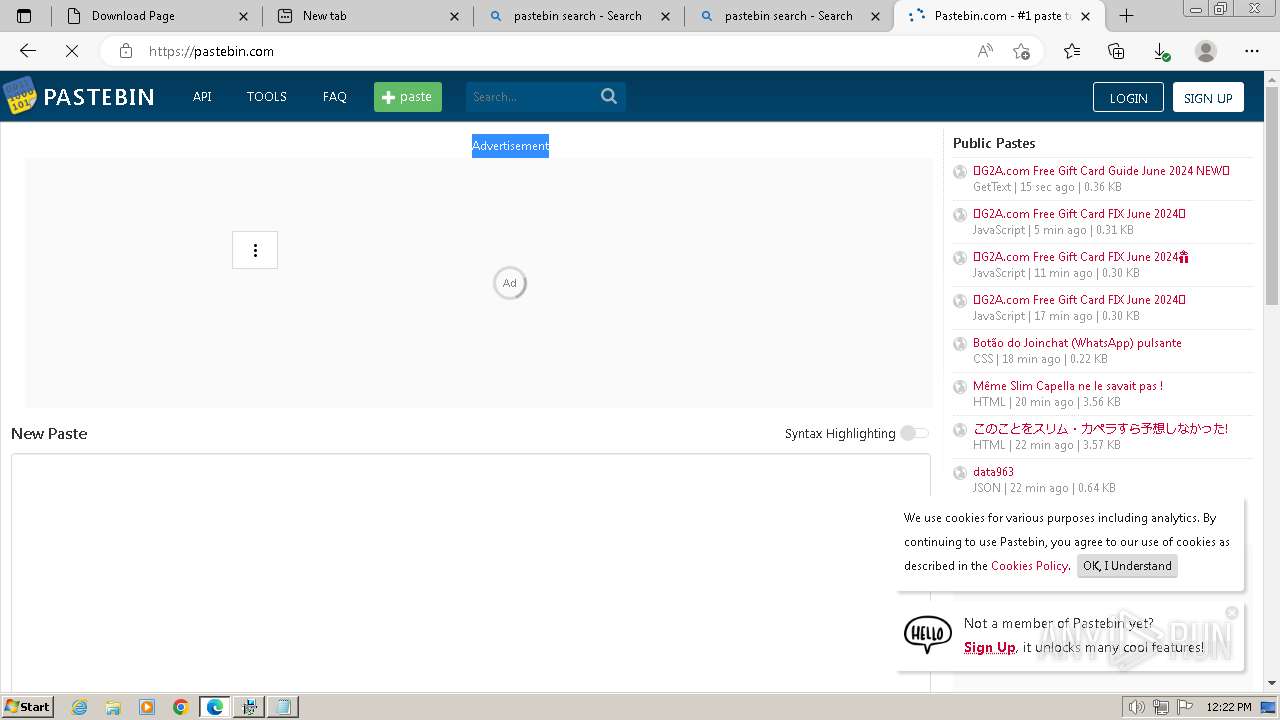The height and width of the screenshot is (720, 1280).
Task: Click the Pastebin logo icon
Action: (x=19, y=97)
